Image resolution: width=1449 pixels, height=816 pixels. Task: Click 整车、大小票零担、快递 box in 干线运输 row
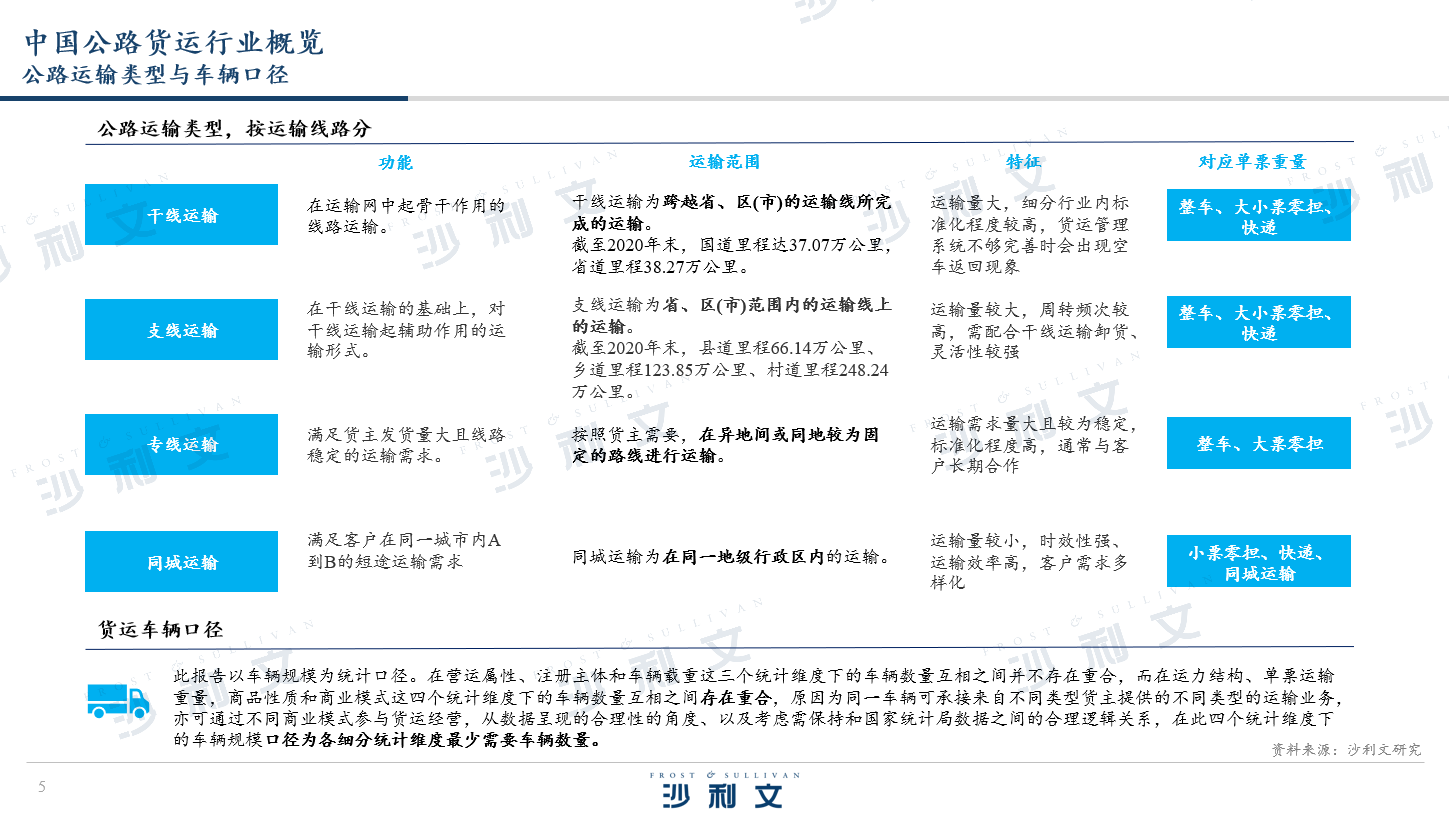(1258, 216)
